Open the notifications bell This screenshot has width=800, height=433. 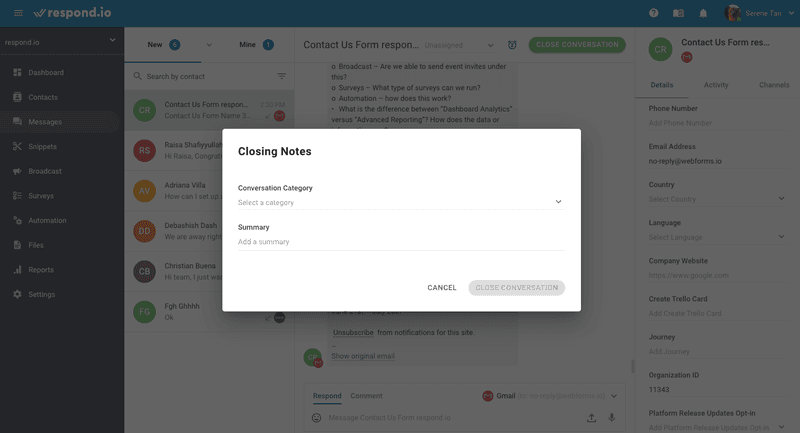tap(703, 13)
